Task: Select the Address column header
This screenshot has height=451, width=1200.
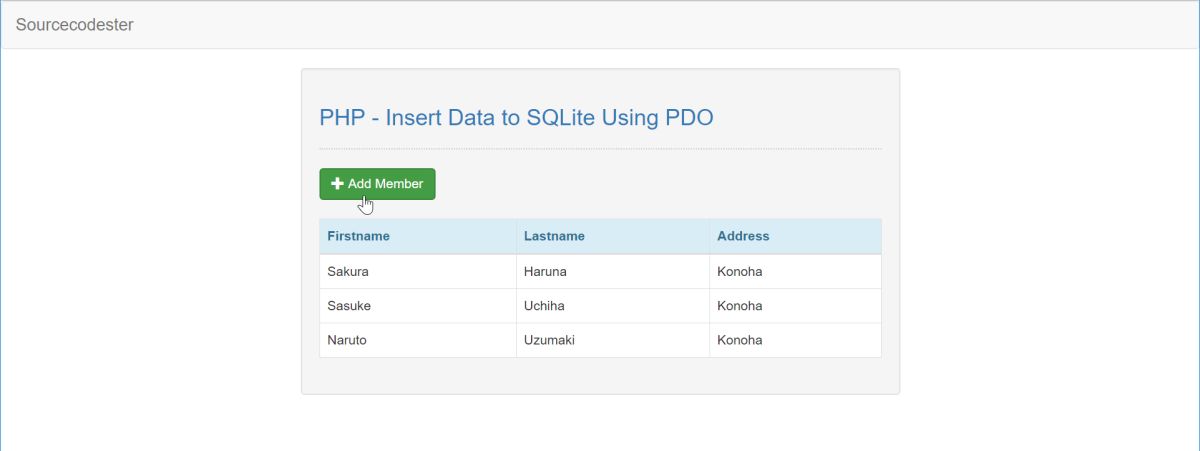Action: point(743,236)
